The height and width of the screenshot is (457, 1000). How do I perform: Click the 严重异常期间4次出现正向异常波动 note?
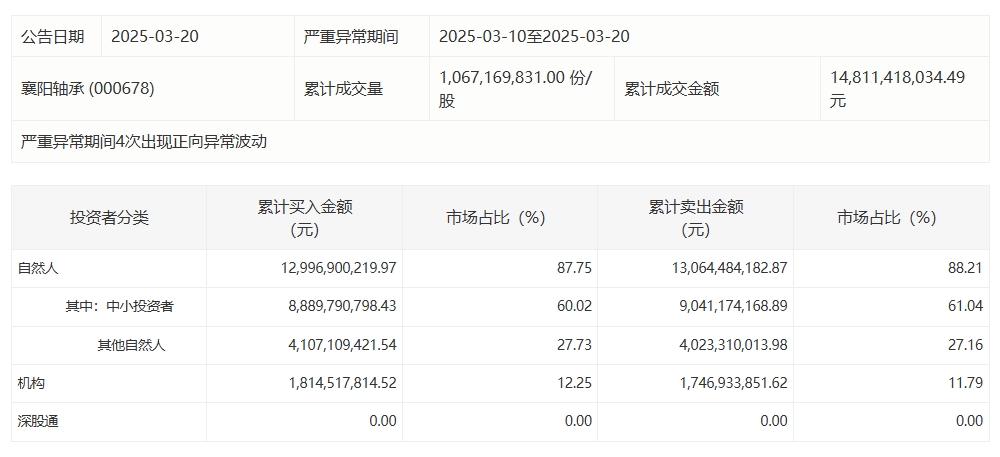(144, 141)
